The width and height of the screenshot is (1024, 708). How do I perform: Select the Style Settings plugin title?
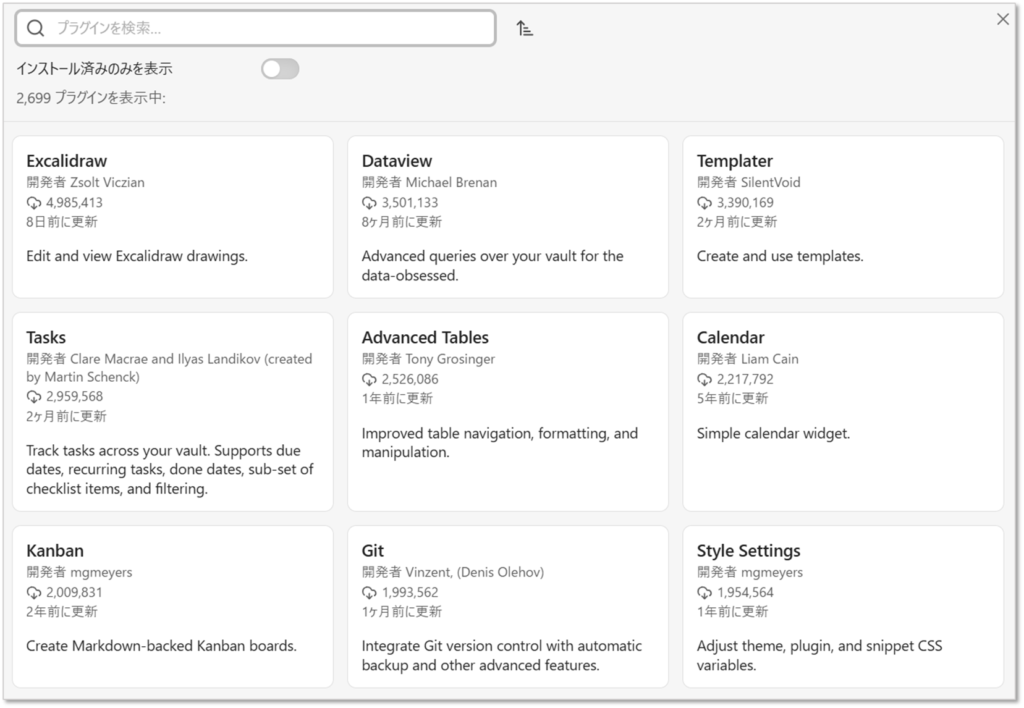tap(748, 551)
